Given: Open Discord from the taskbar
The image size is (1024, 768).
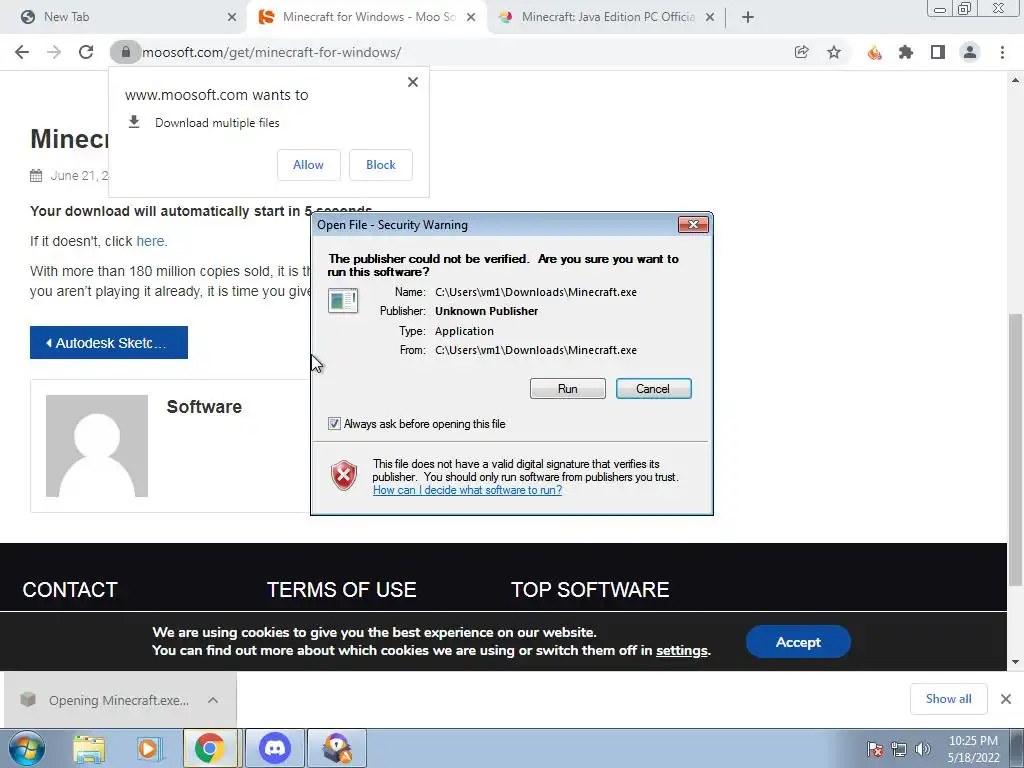Looking at the screenshot, I should click(x=274, y=748).
